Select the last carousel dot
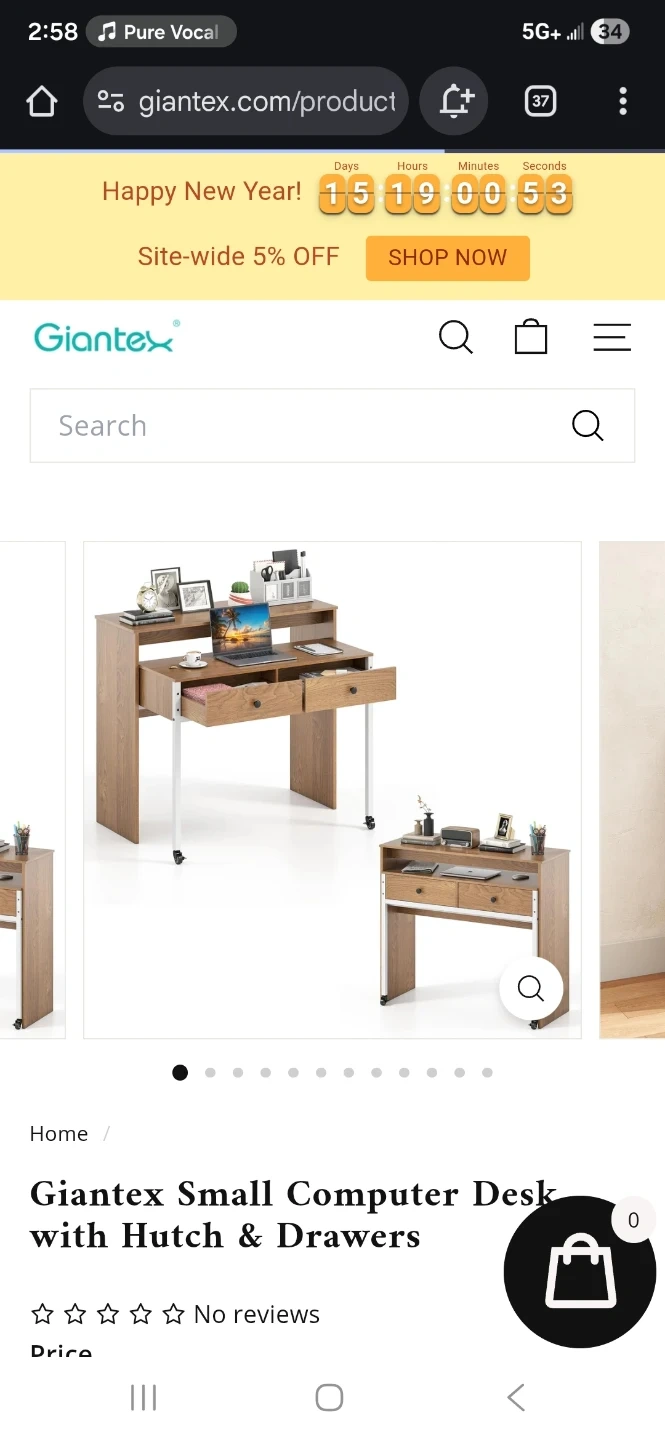The image size is (665, 1440). click(487, 1073)
